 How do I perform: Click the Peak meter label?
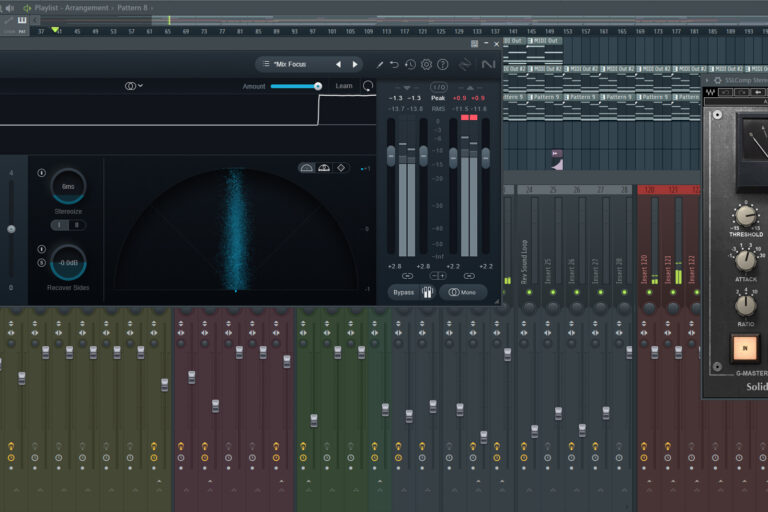(x=438, y=98)
